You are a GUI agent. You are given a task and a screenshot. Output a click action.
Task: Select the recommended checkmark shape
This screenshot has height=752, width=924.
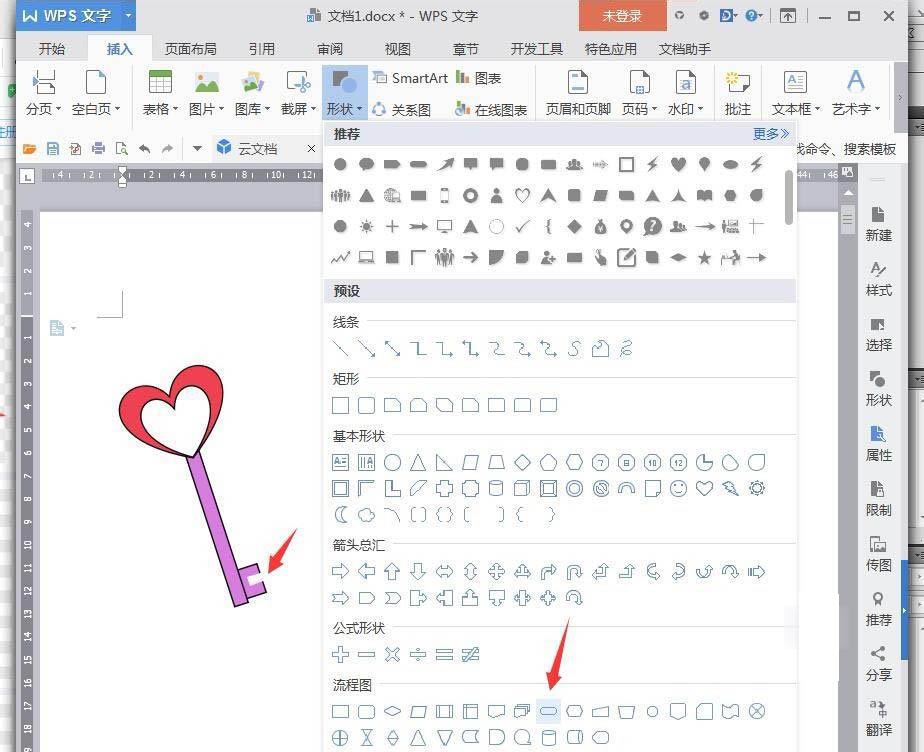point(522,226)
